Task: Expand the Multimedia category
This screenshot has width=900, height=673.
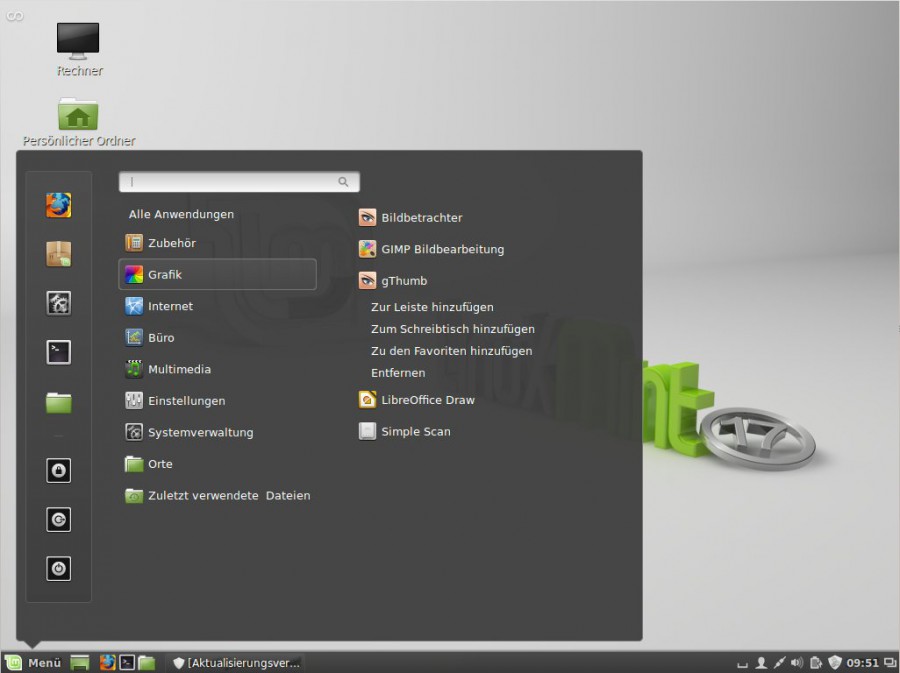Action: [x=181, y=369]
